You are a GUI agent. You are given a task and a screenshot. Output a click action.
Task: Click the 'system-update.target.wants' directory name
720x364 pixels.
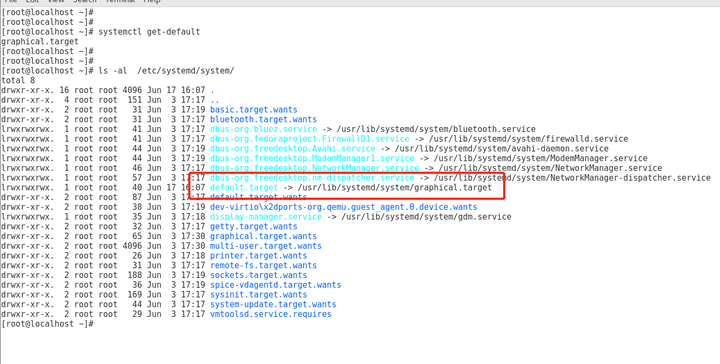click(273, 304)
